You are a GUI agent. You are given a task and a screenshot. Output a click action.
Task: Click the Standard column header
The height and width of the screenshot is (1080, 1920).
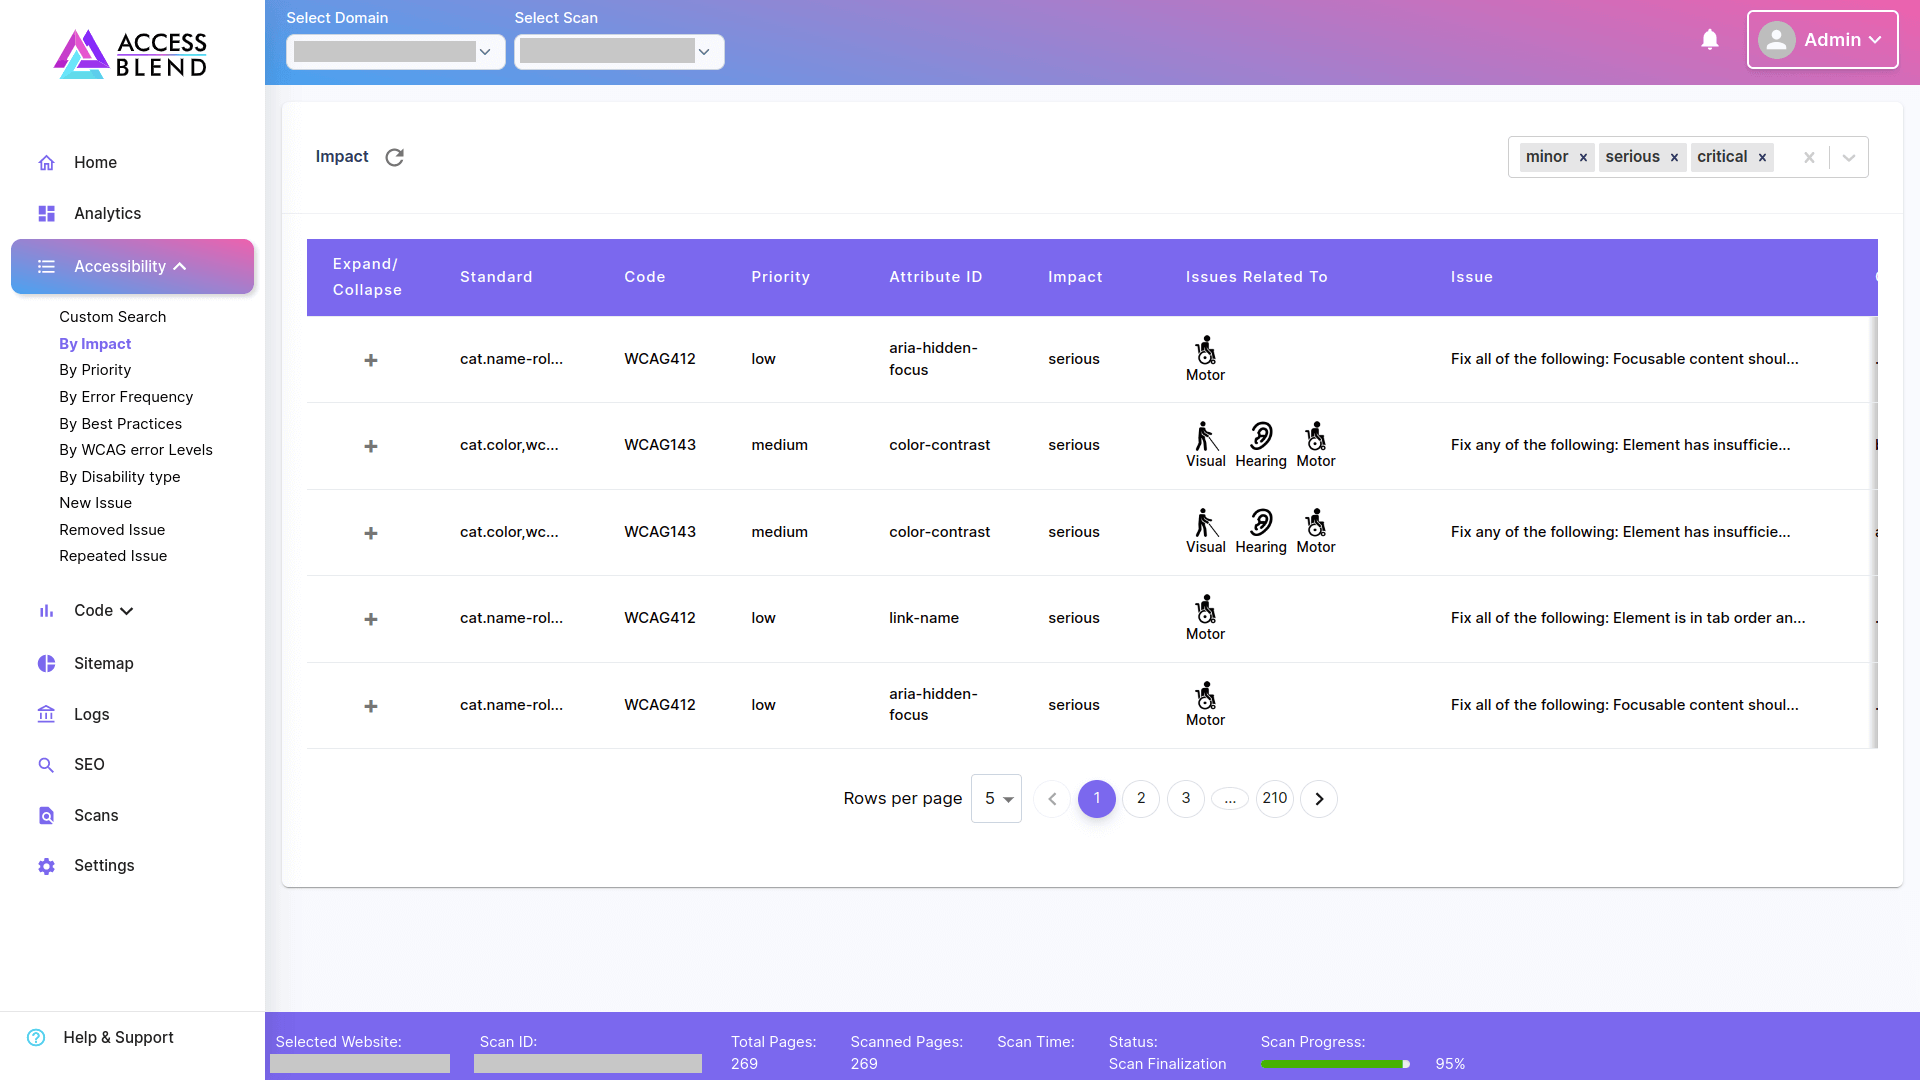[x=496, y=277]
